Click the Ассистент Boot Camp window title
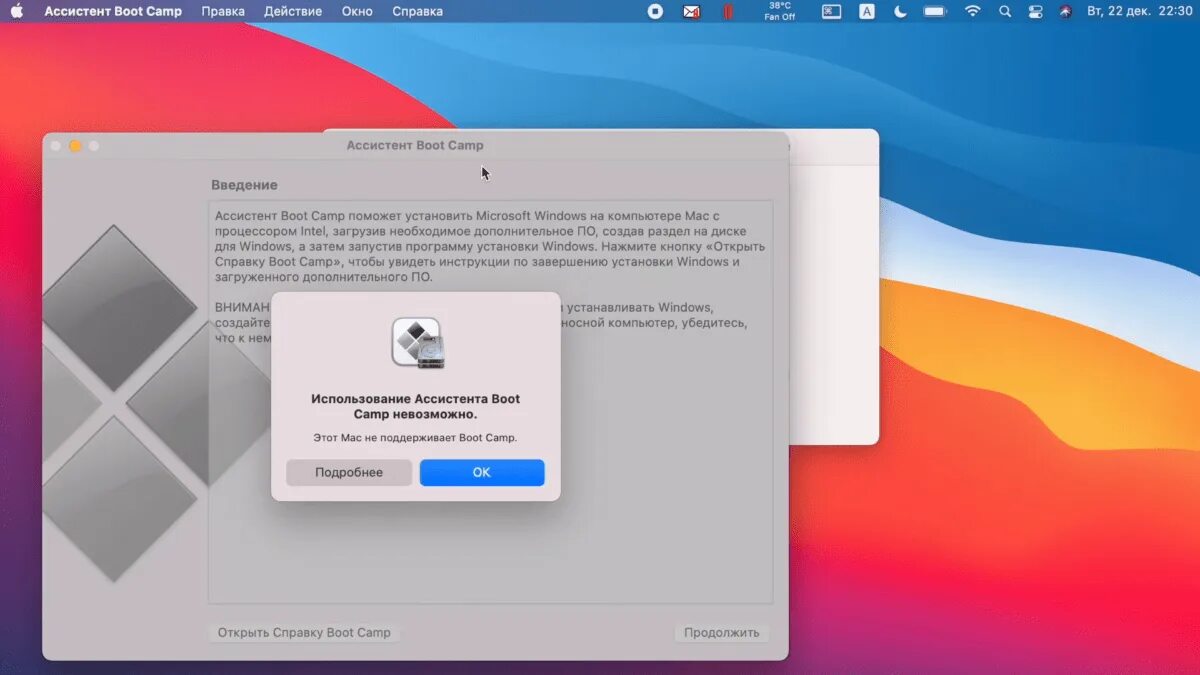This screenshot has height=675, width=1200. 415,145
